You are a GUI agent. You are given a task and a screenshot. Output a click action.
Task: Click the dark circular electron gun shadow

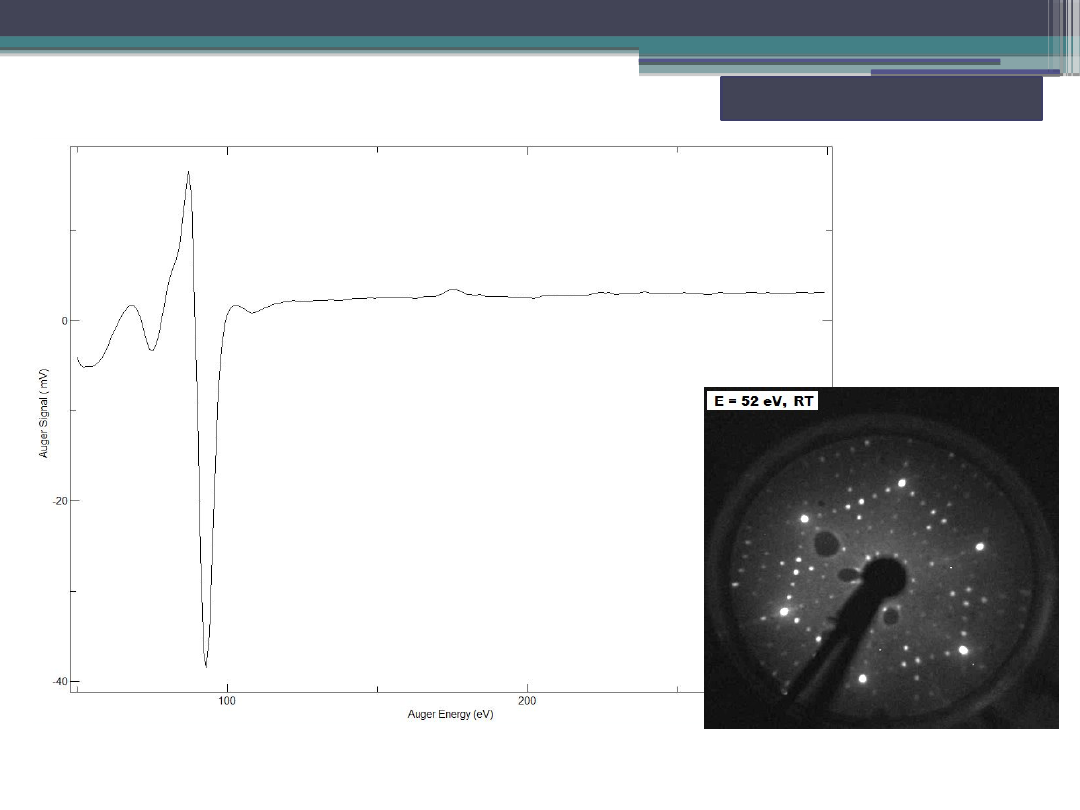pos(884,579)
